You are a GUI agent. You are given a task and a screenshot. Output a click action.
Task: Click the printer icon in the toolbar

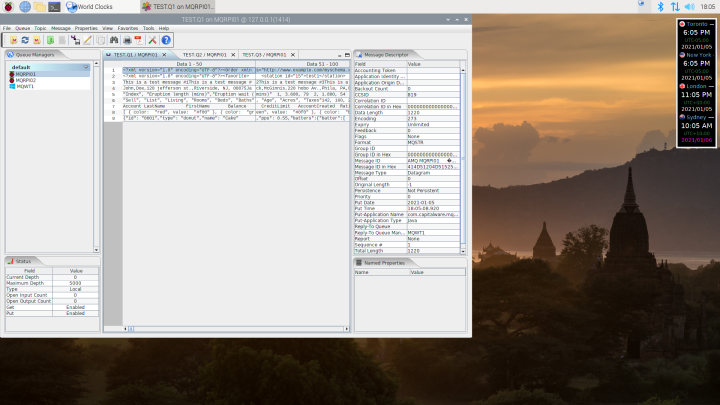(x=127, y=40)
